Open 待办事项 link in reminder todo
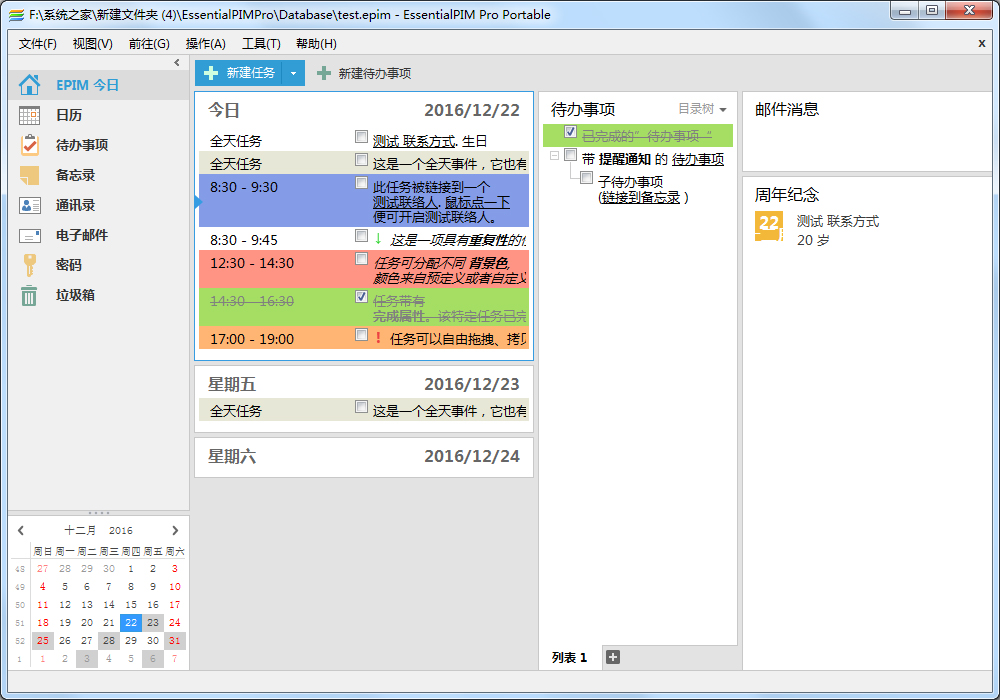This screenshot has width=1000, height=700. [698, 159]
